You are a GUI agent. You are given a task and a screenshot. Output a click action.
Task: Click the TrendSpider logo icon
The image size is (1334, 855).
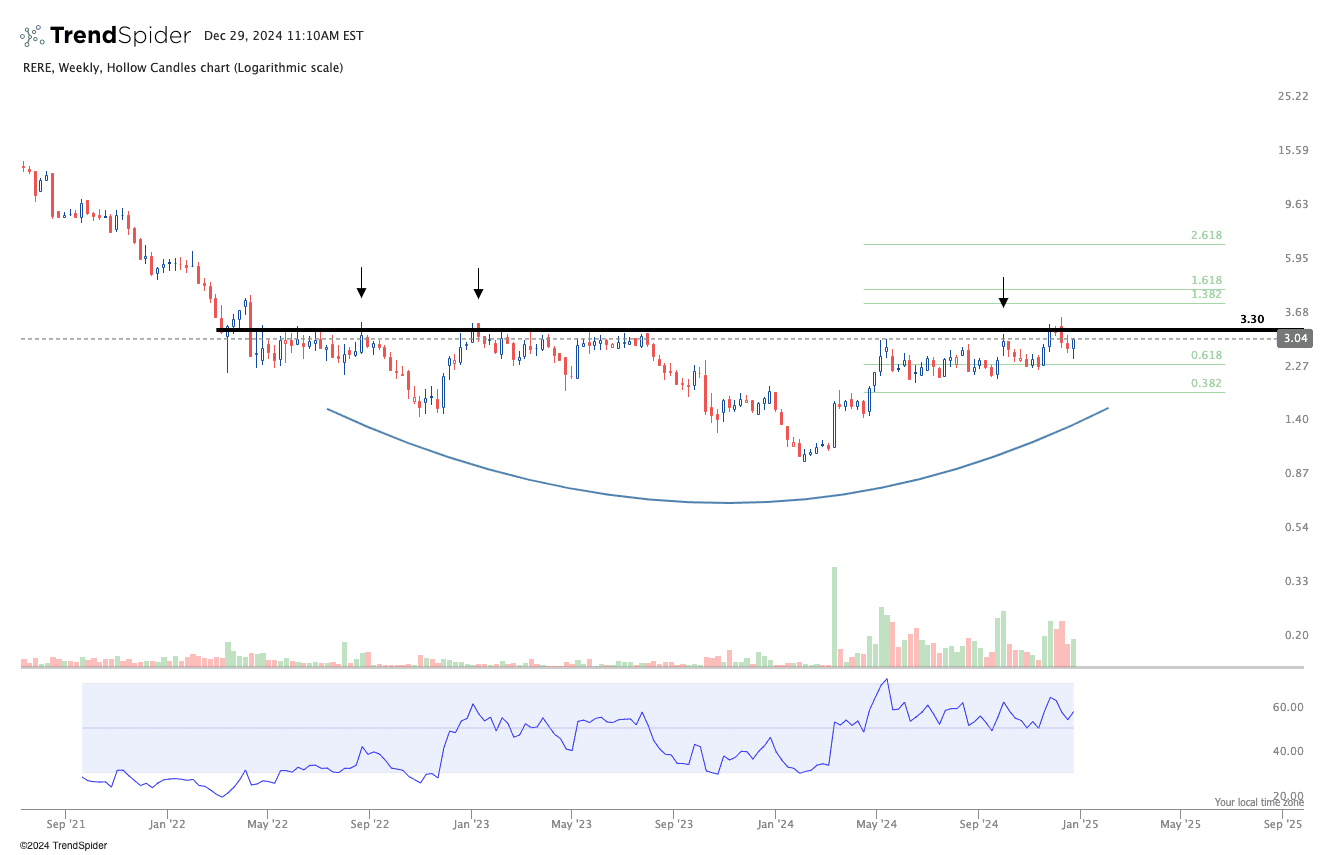point(33,36)
